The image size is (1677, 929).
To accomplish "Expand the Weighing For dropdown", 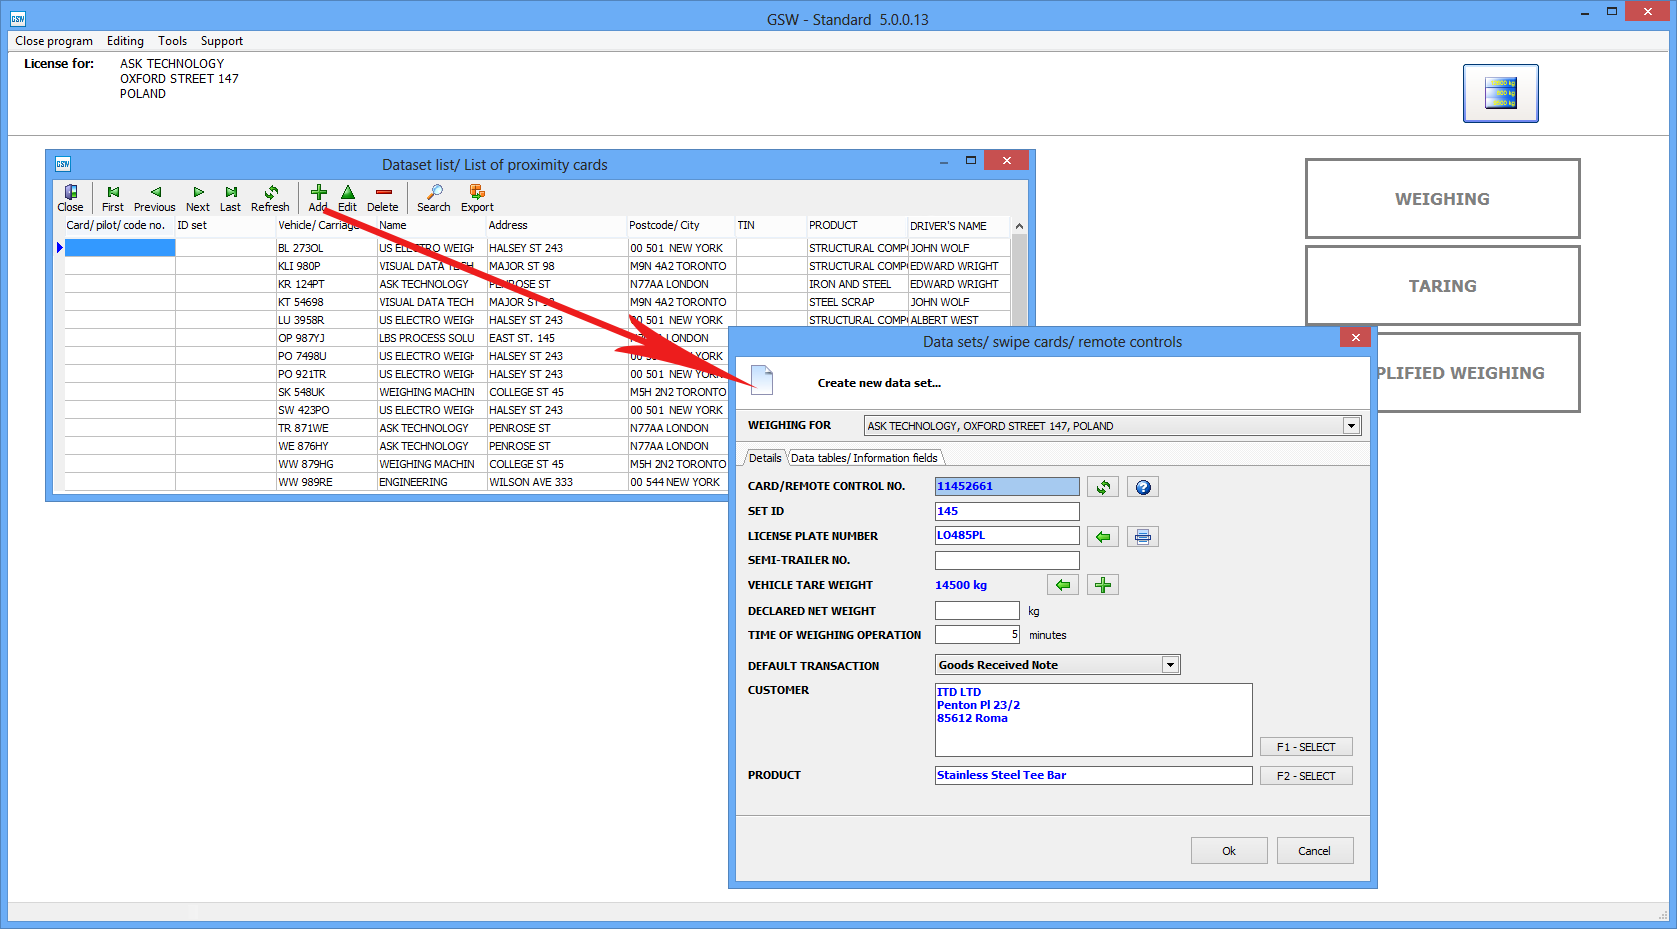I will coord(1351,426).
